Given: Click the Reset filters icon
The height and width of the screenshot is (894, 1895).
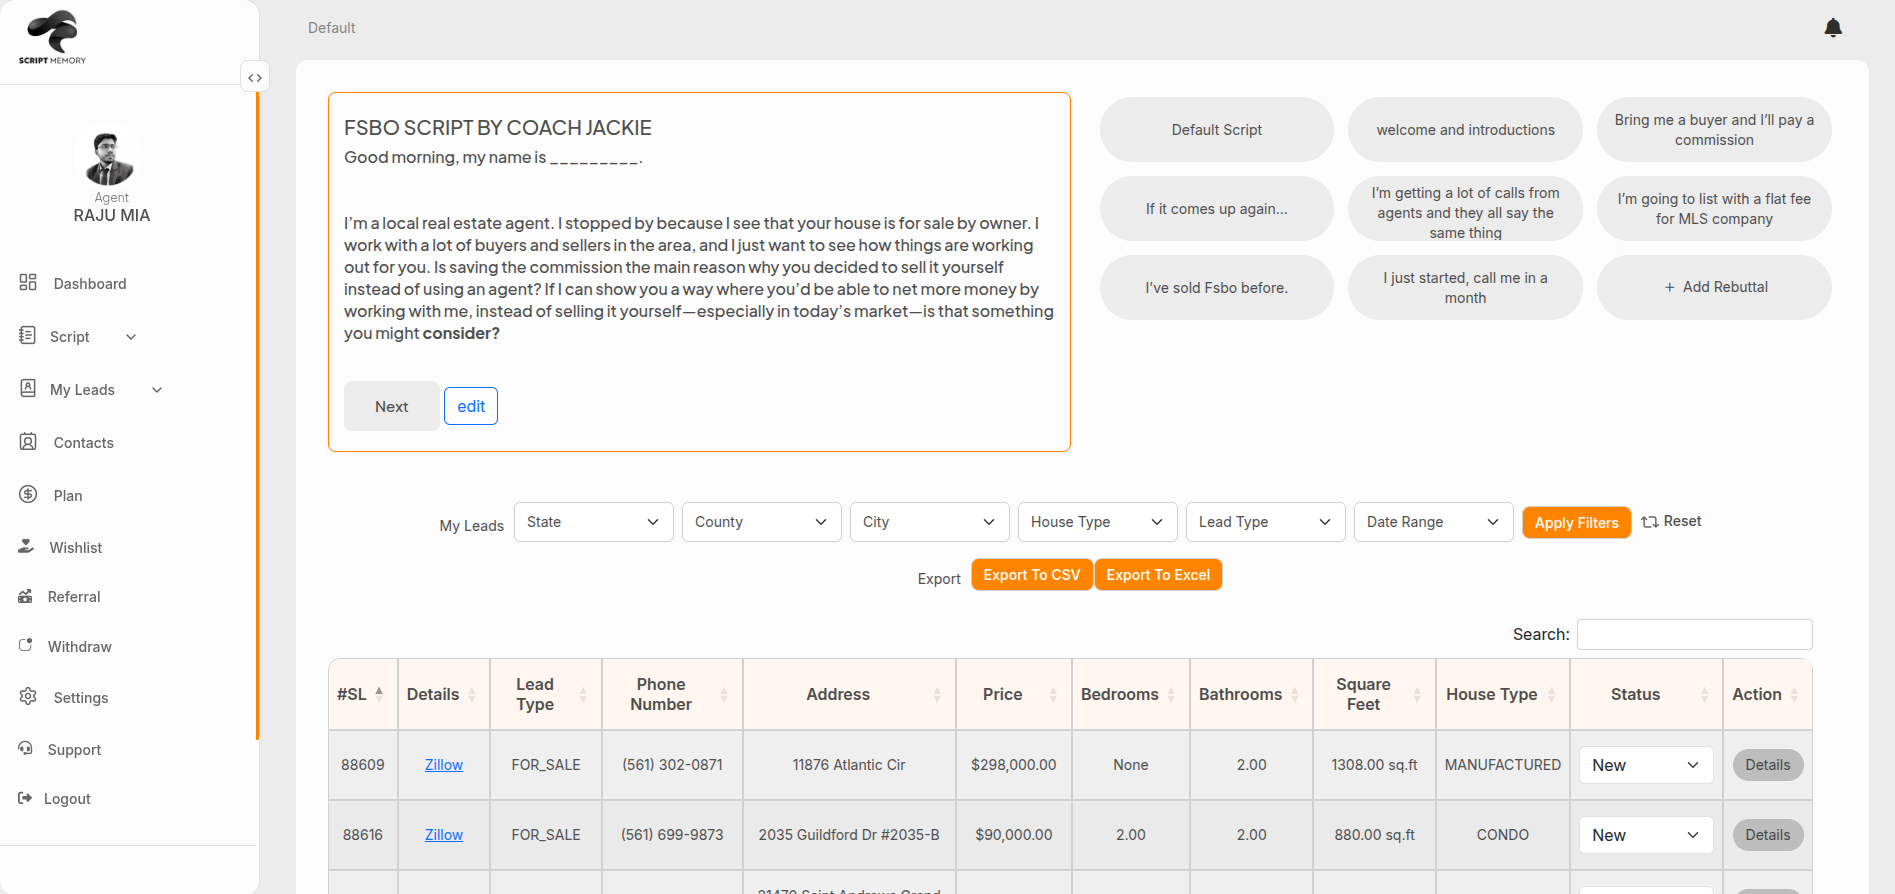Looking at the screenshot, I should tap(1650, 522).
